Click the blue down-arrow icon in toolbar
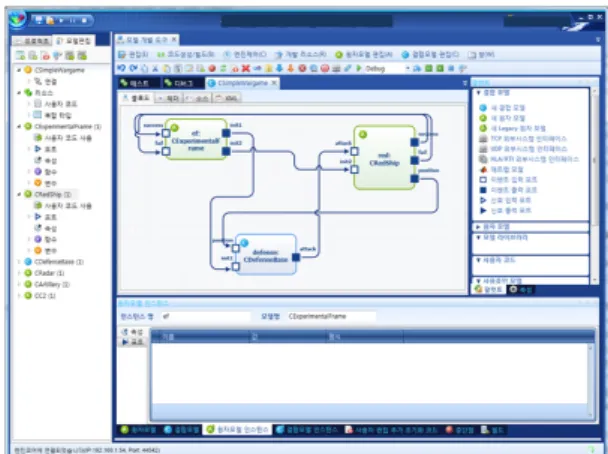Screen dimensions: 608x454 (x=279, y=69)
